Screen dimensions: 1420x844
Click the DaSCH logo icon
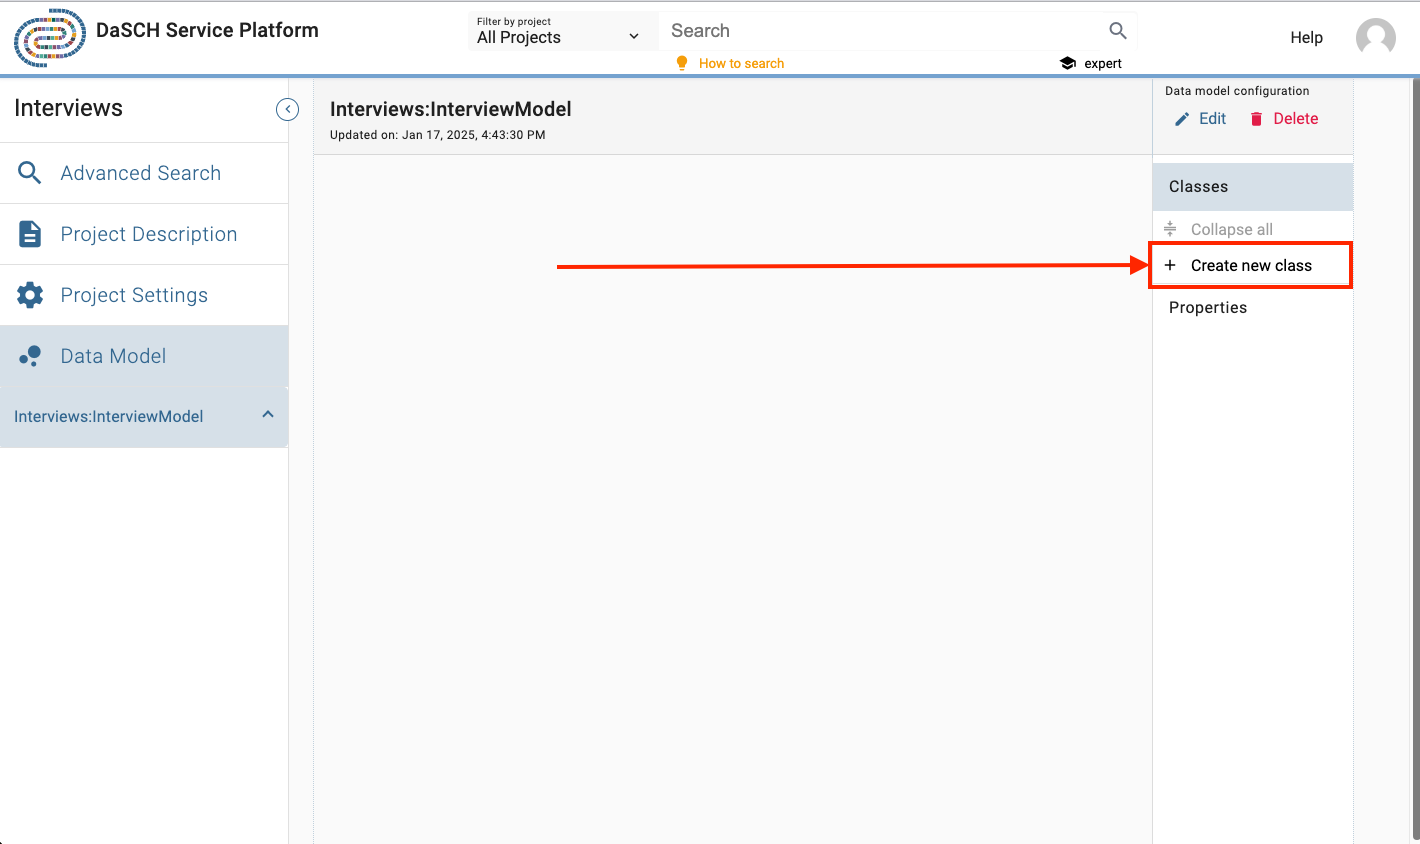coord(49,38)
